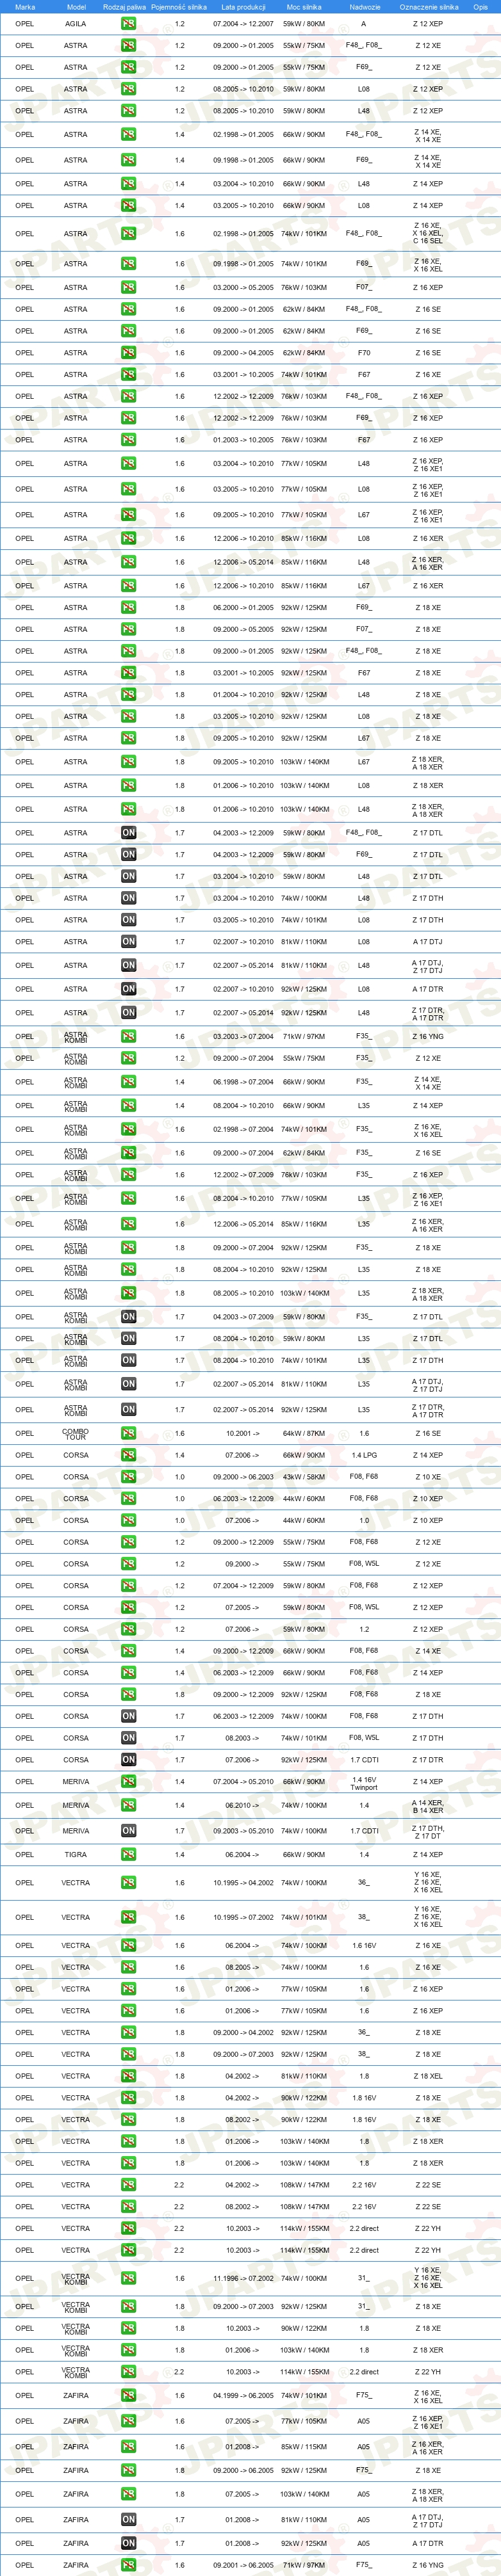Click the petrol icon in the ZAFIRA Z 16 YNG row
This screenshot has height=2576, width=501.
coord(128,2565)
